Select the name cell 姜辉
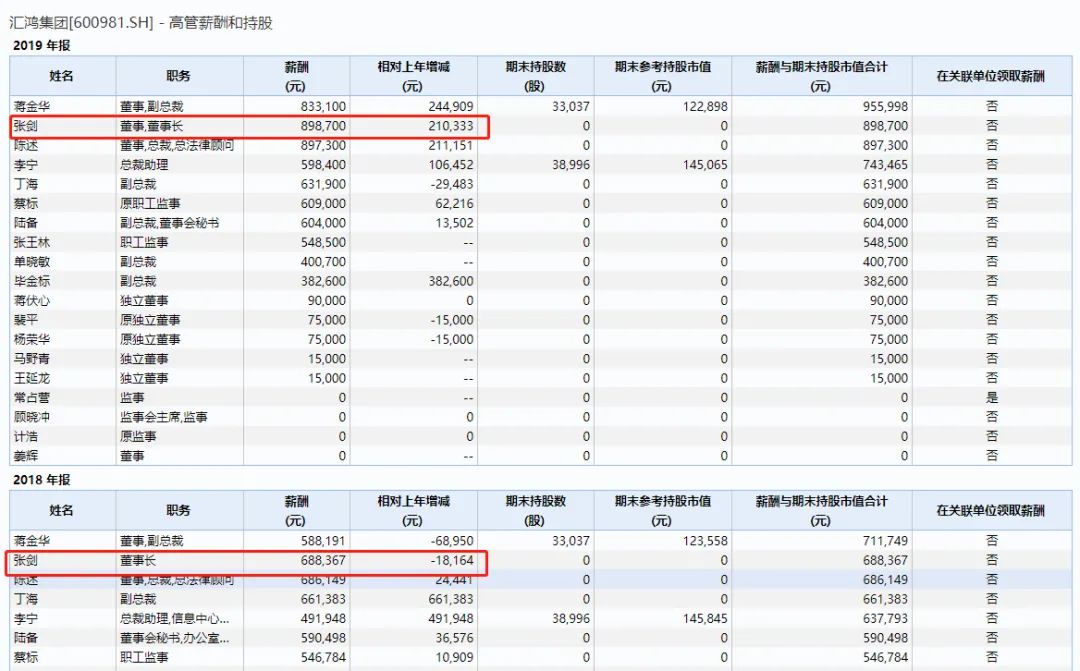This screenshot has width=1080, height=671. point(25,456)
